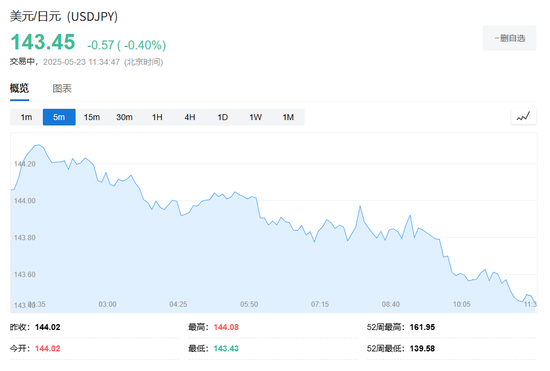Click the 52周最低 139.58 value
This screenshot has width=550, height=371.
(x=422, y=349)
